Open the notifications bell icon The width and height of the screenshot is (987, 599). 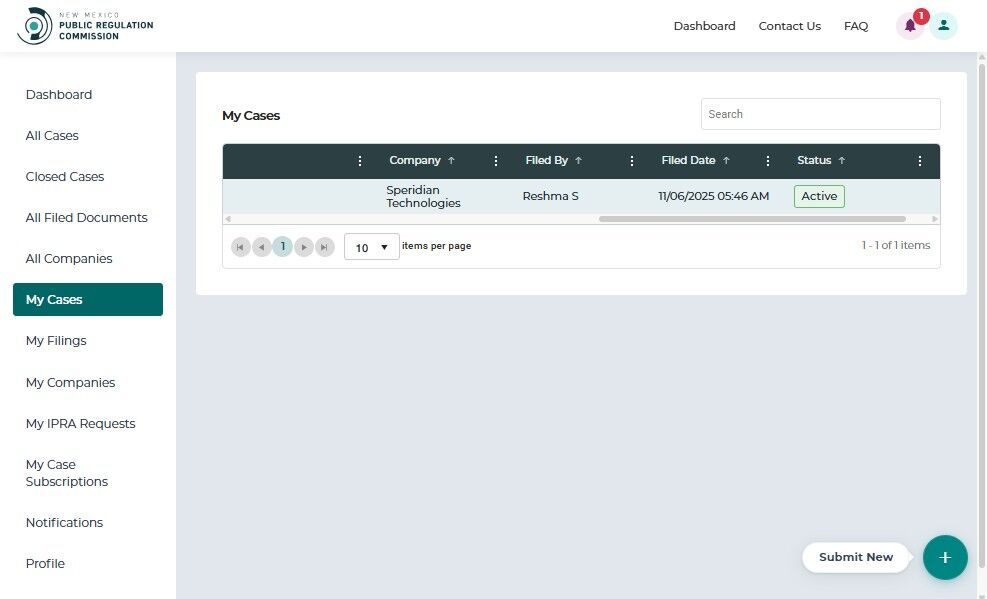(x=910, y=26)
